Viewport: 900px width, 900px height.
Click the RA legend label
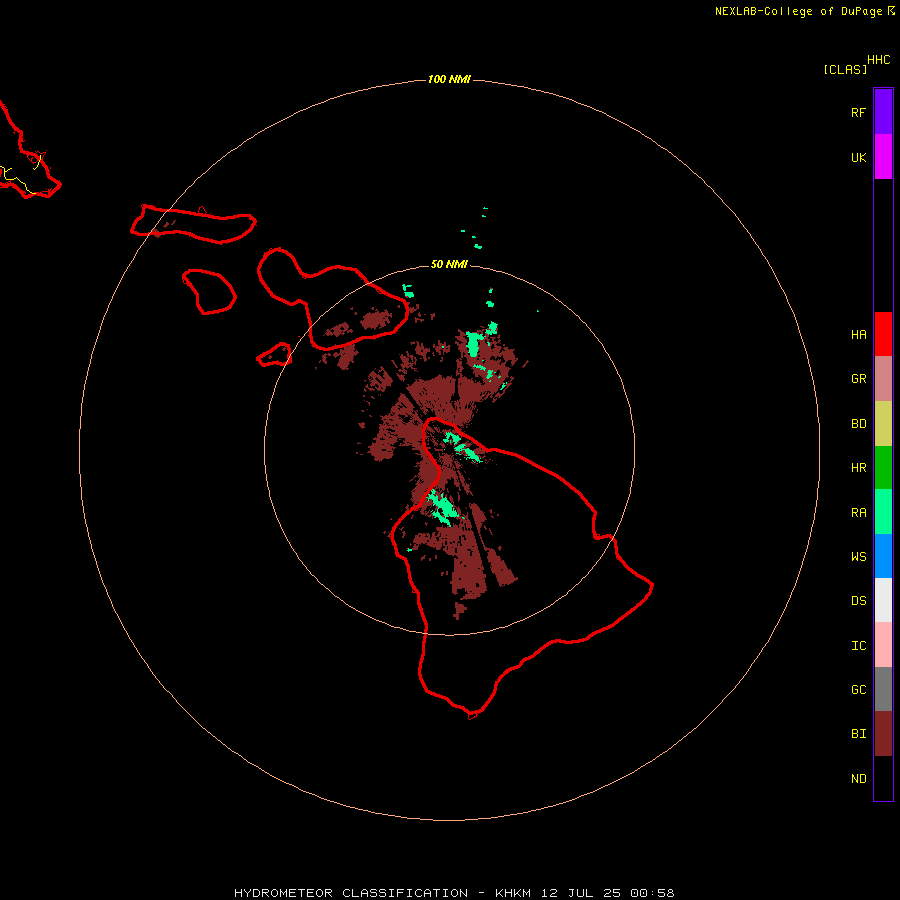858,513
